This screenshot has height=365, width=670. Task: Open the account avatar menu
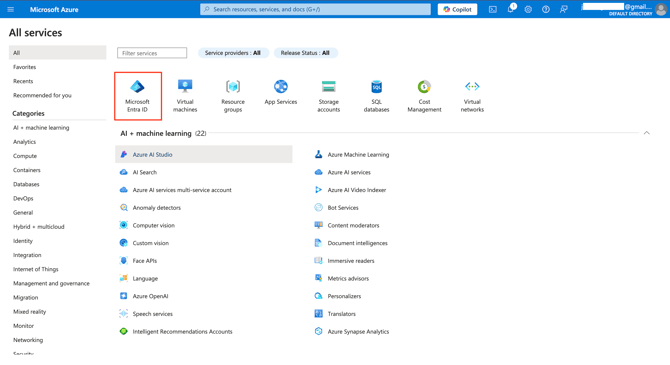(661, 9)
